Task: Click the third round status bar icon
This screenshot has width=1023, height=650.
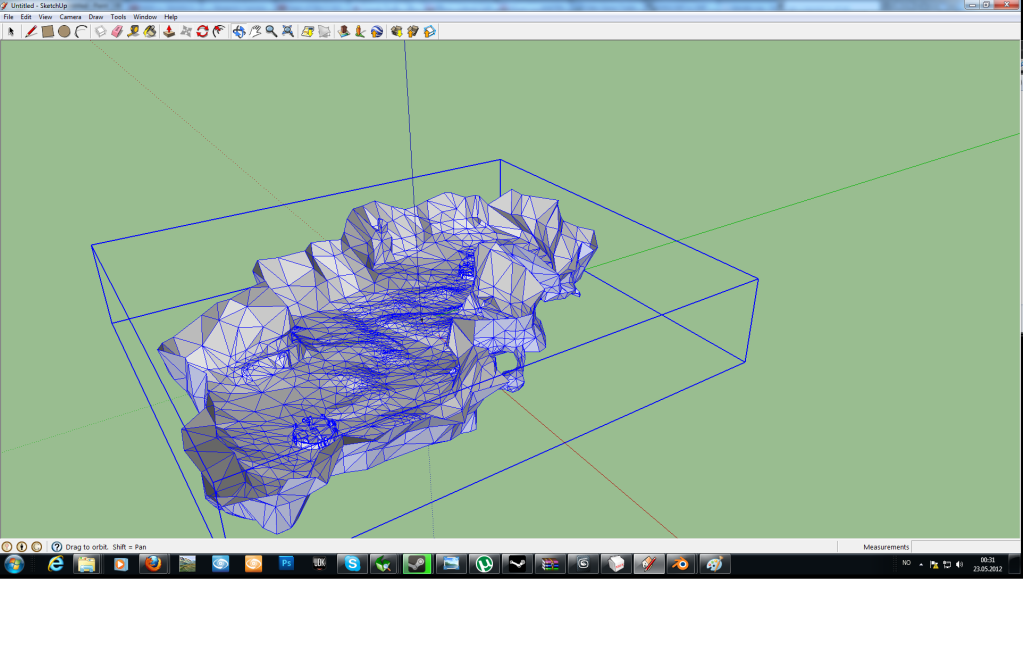Action: point(37,547)
